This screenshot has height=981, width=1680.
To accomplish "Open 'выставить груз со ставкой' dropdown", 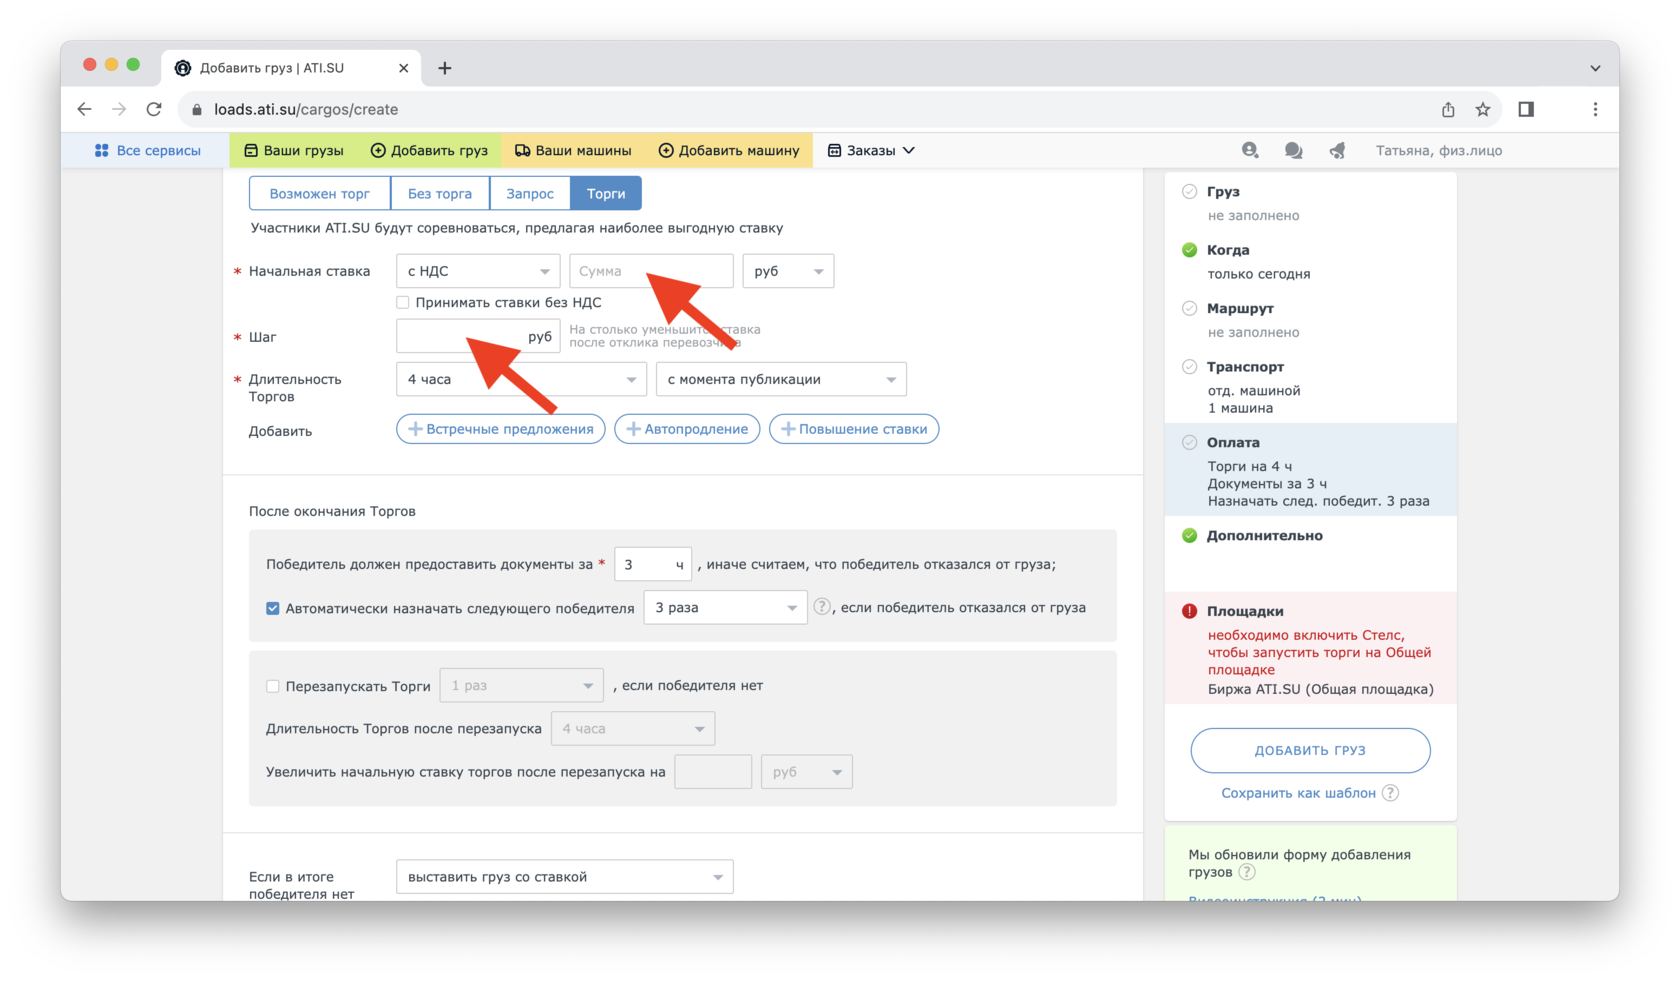I will [x=565, y=876].
